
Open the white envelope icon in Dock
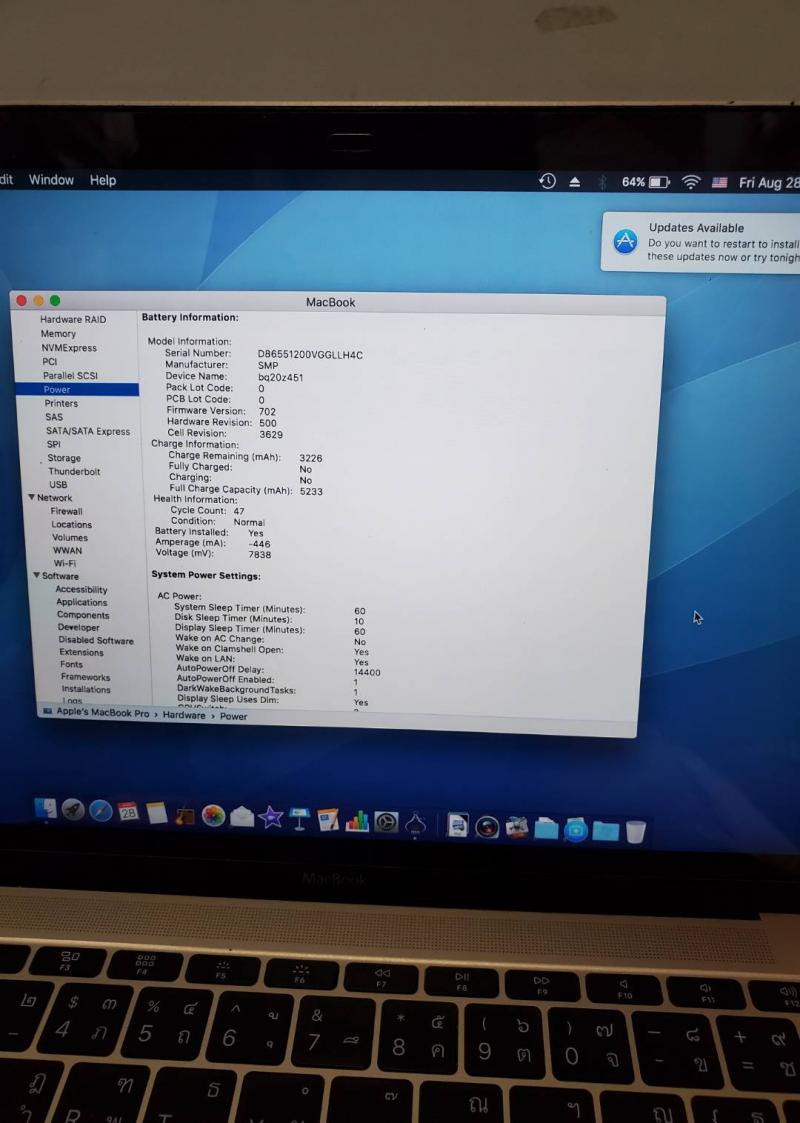point(242,816)
